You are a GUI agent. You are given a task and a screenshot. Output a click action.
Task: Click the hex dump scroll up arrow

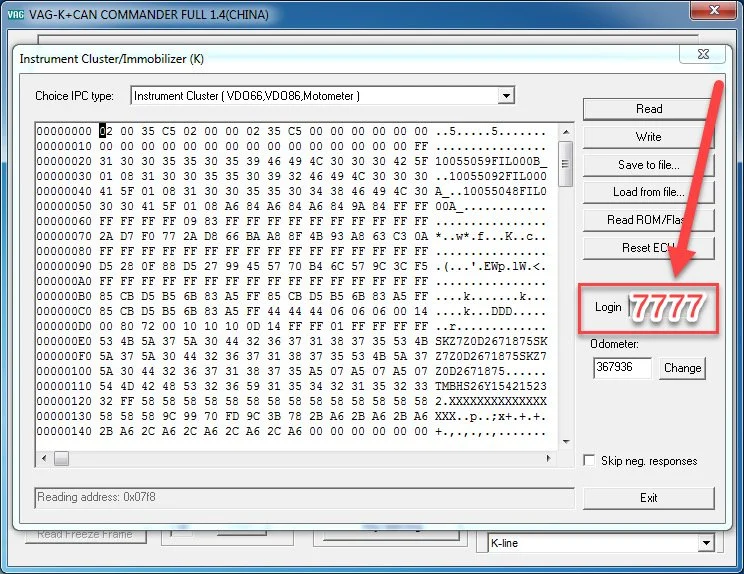566,131
